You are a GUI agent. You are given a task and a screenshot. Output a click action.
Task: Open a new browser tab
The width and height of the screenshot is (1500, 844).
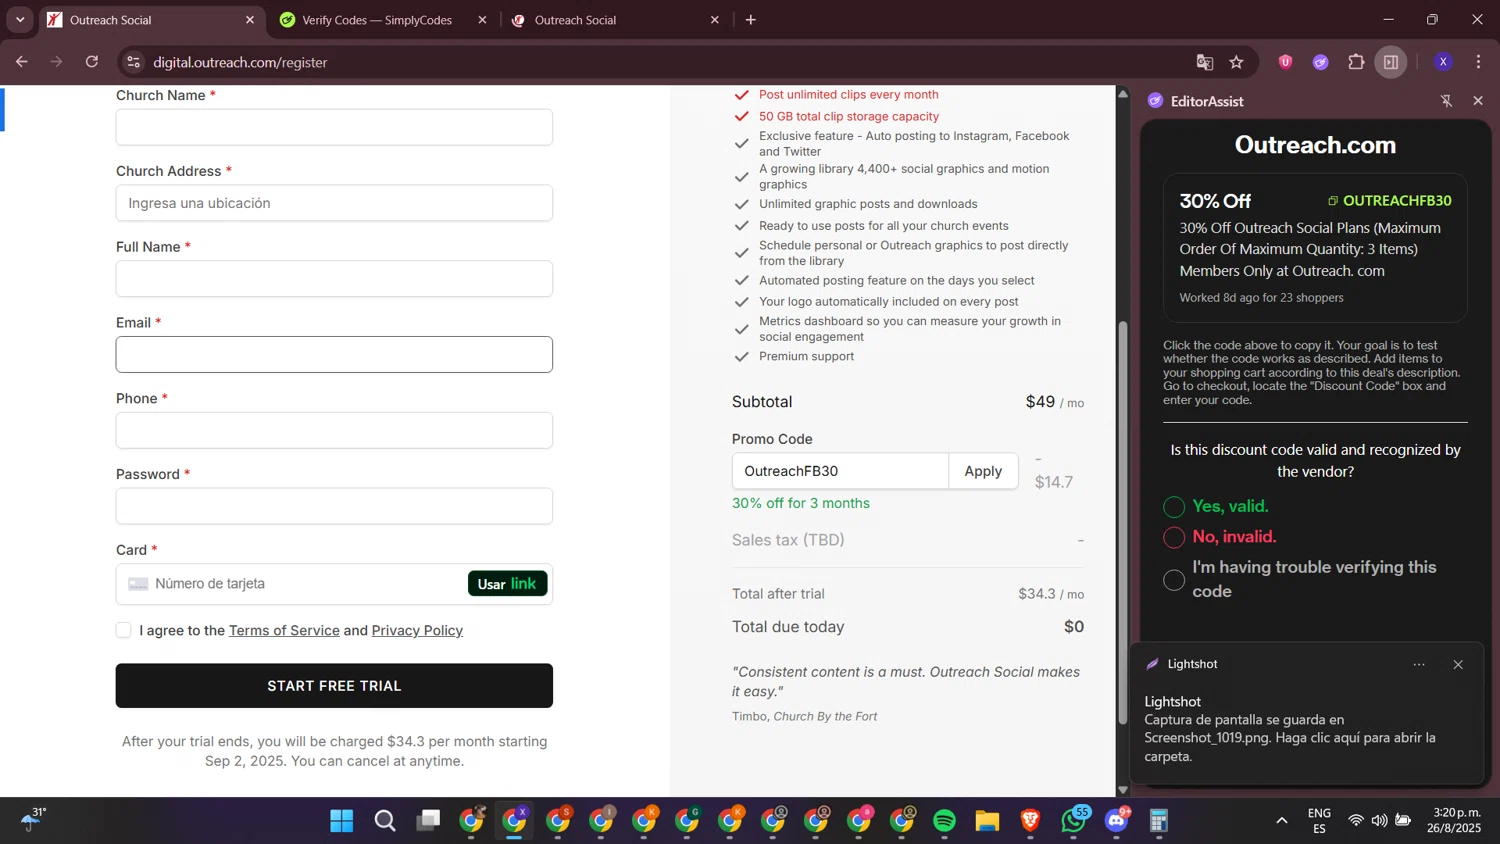(751, 20)
